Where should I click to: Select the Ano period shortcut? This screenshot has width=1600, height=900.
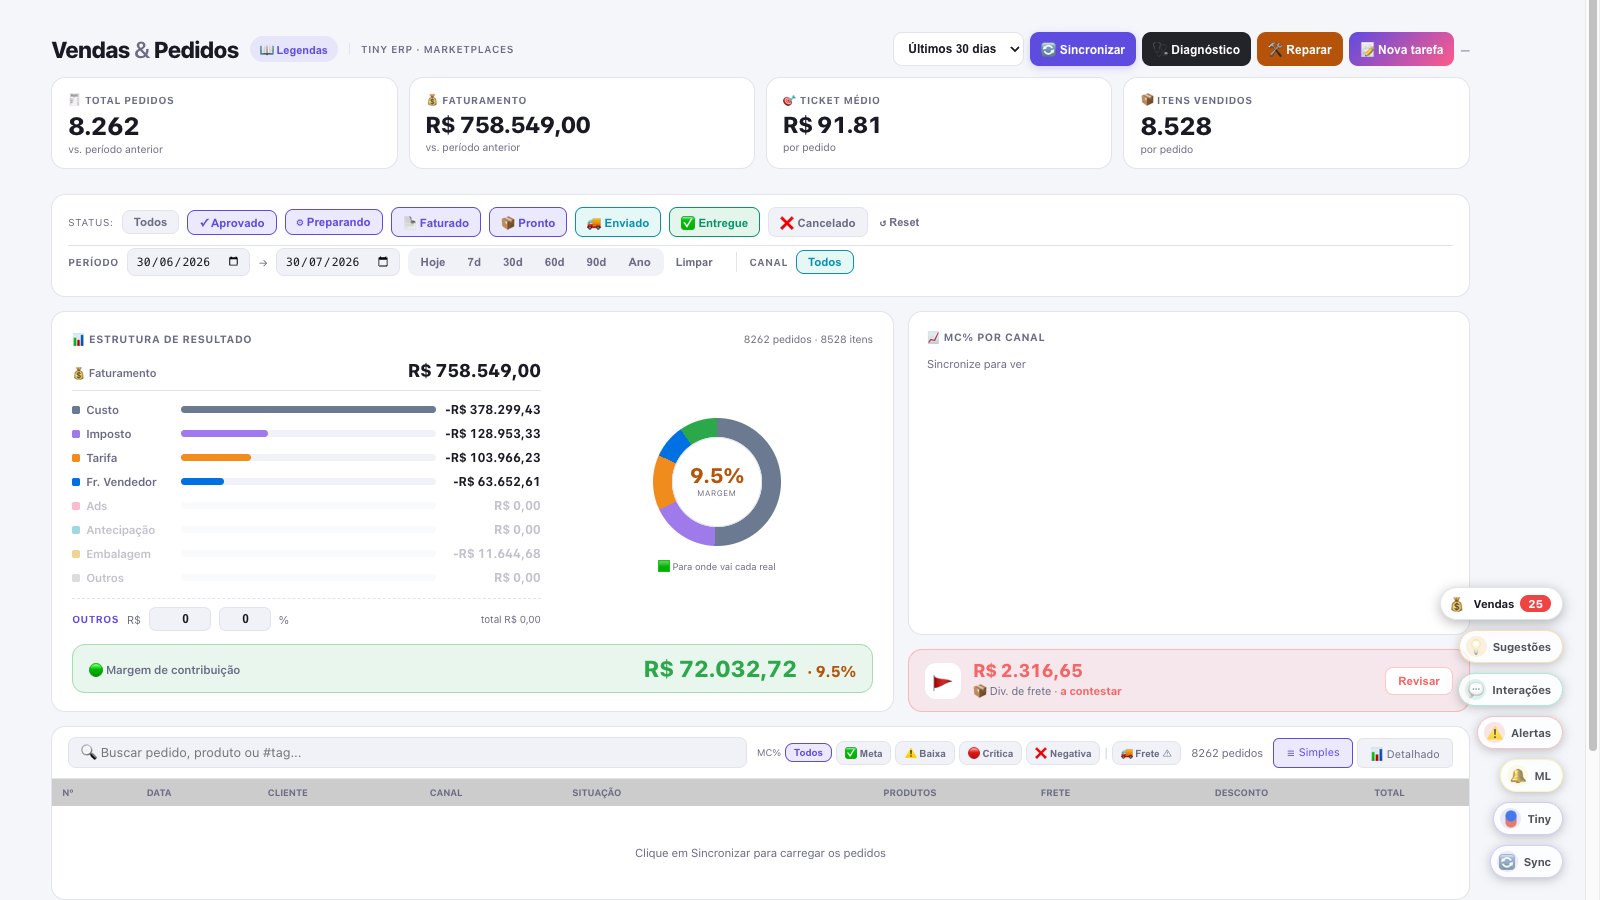coord(640,262)
